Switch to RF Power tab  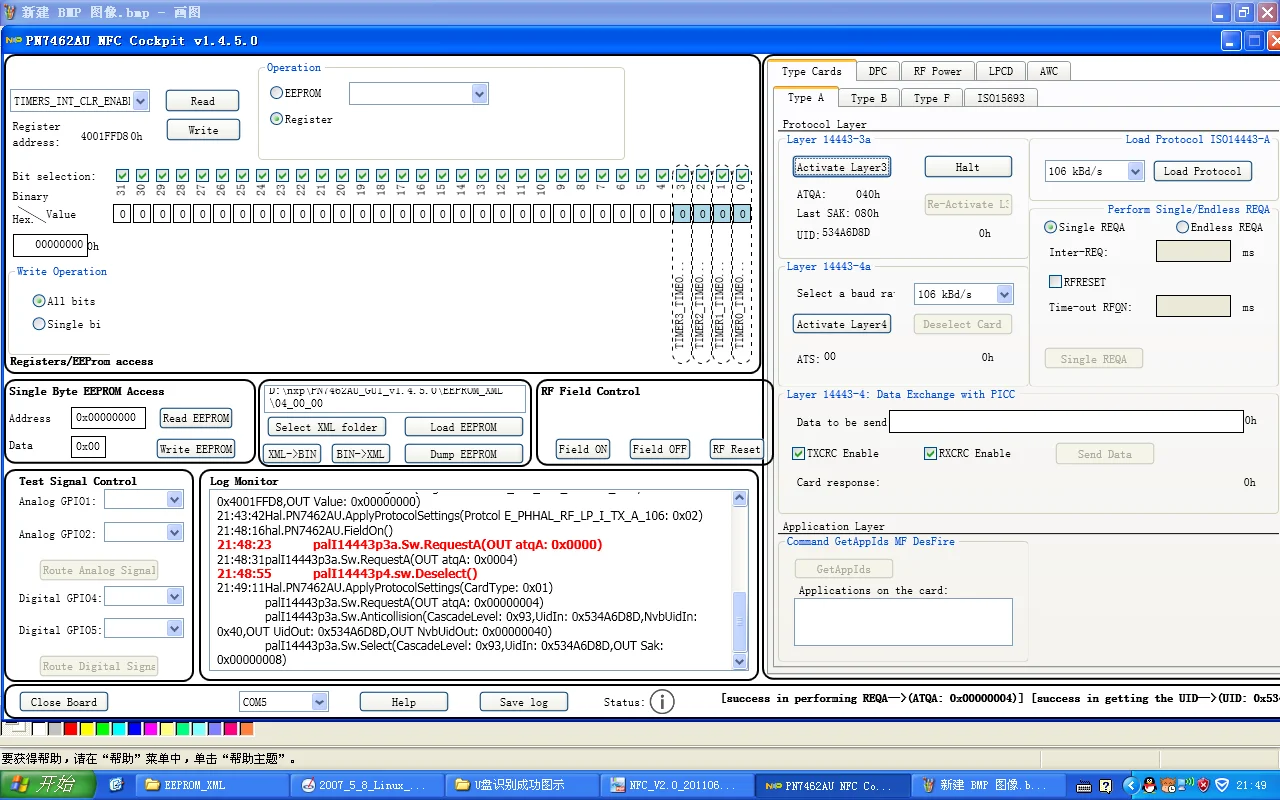pyautogui.click(x=937, y=71)
